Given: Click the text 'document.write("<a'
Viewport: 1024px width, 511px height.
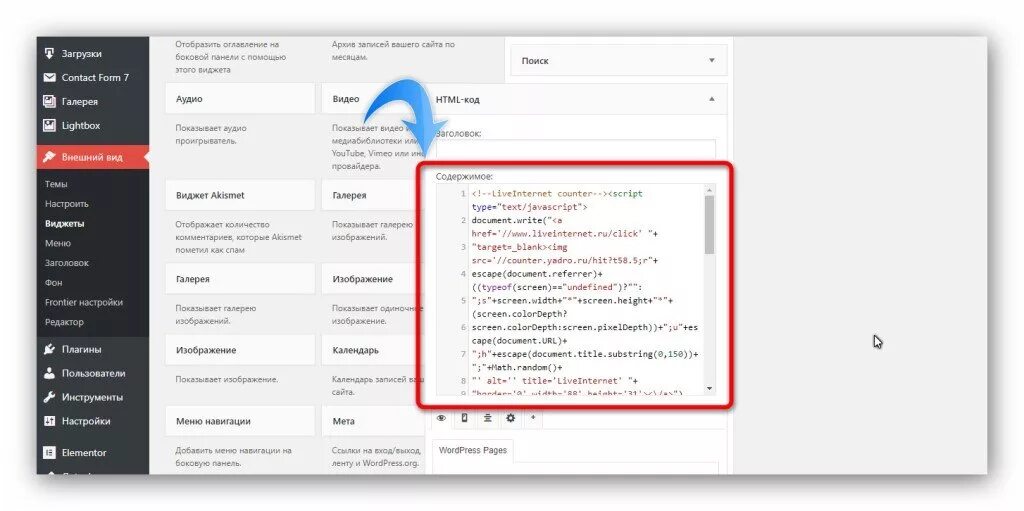Looking at the screenshot, I should coord(517,220).
